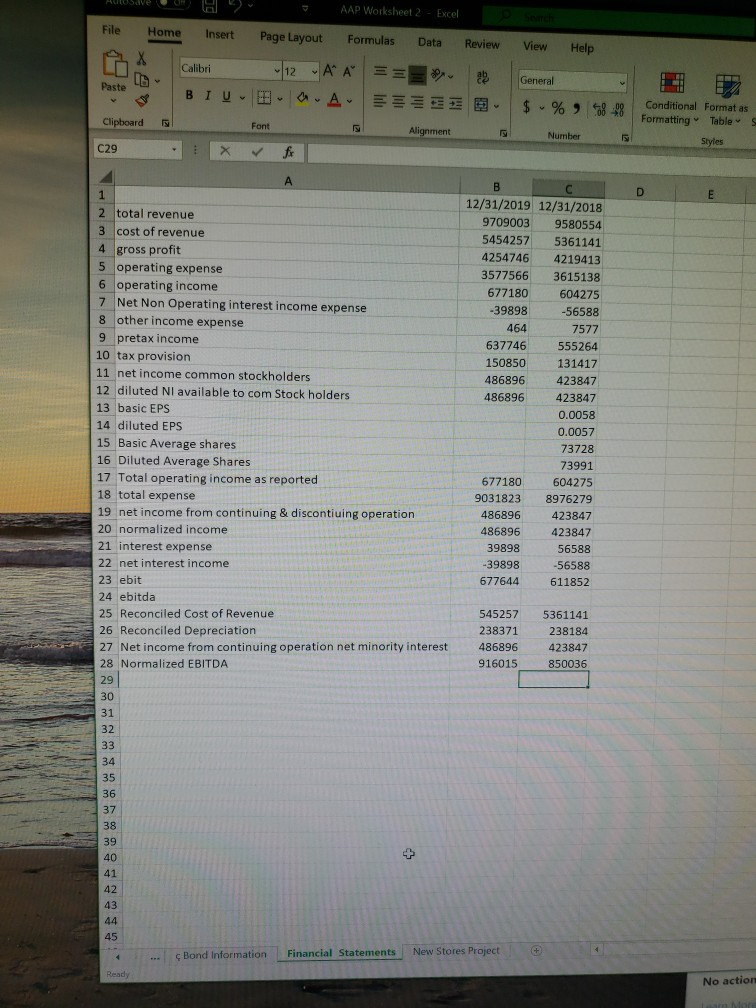Click the Align Right icon
Image resolution: width=756 pixels, height=1008 pixels.
(x=417, y=102)
